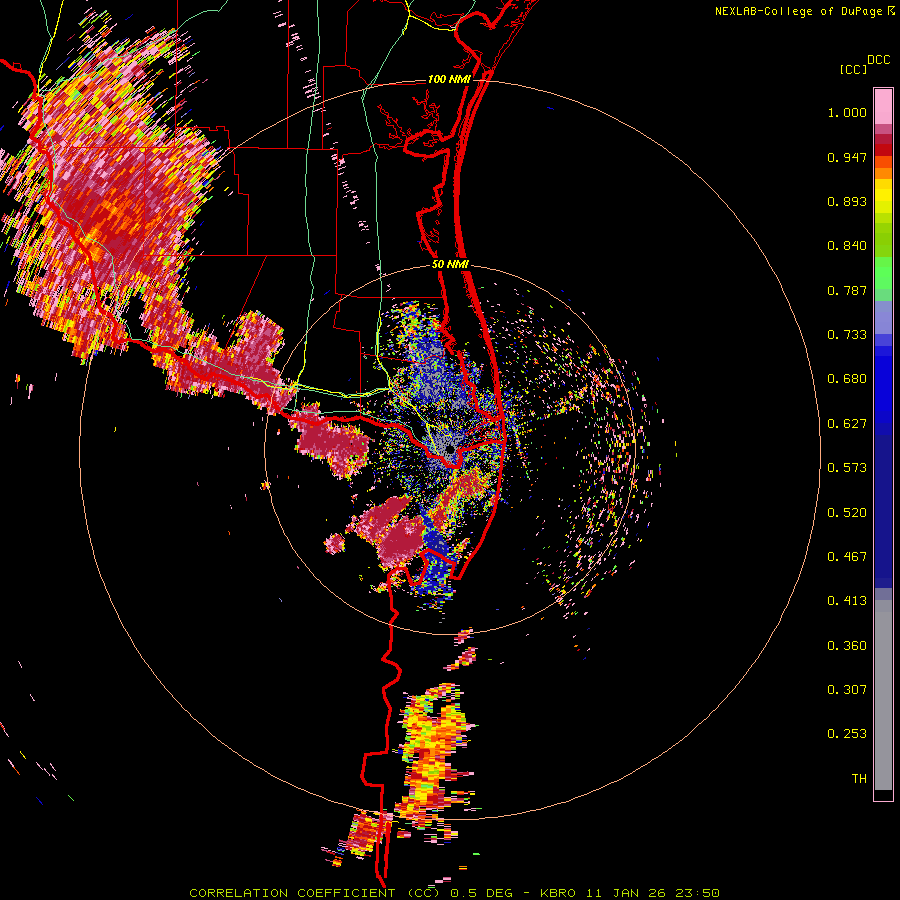
Task: Click the TH threshold label
Action: pyautogui.click(x=859, y=779)
